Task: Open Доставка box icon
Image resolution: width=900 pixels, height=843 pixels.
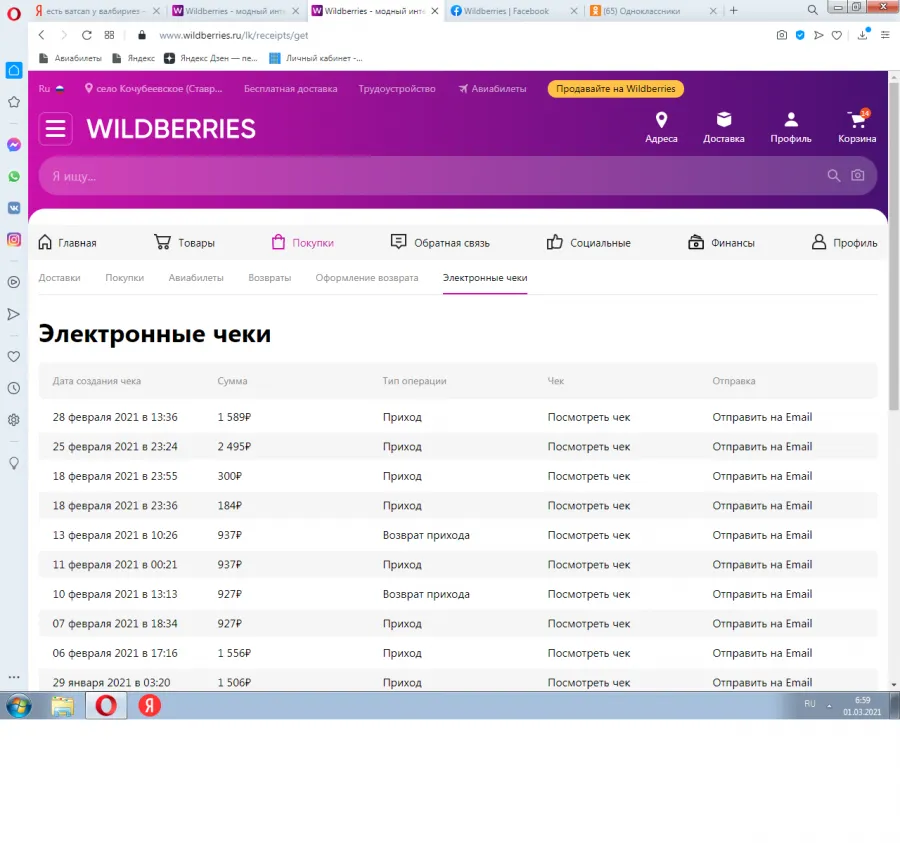Action: (724, 127)
